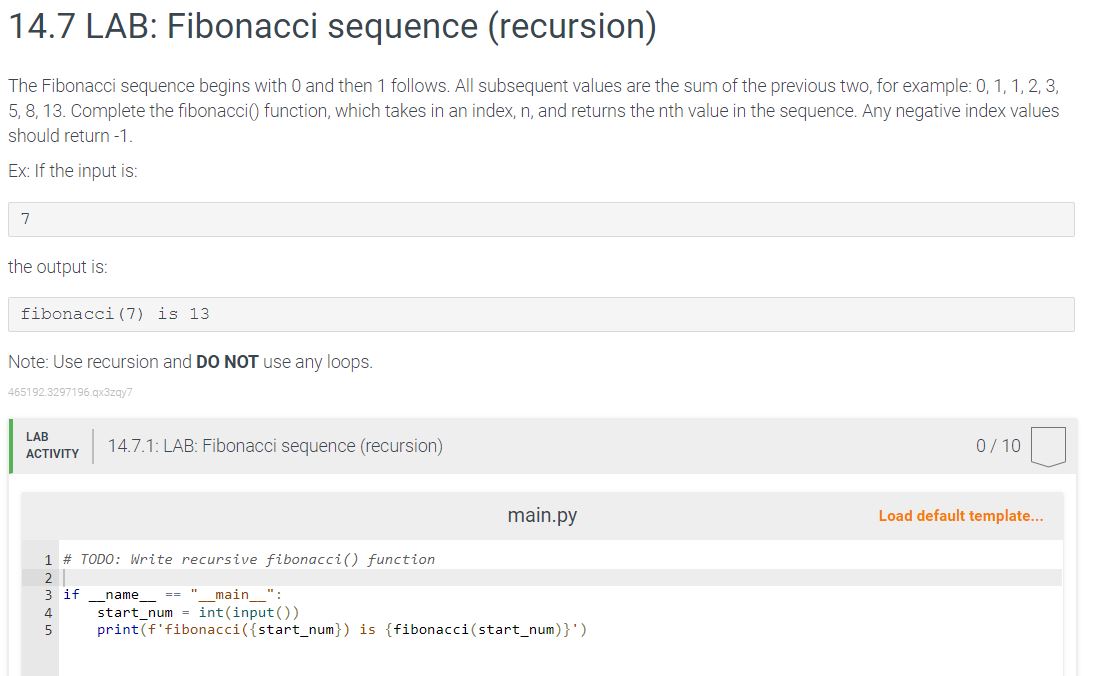Click the LAB ACTIVITY label
1105x676 pixels.
point(52,446)
